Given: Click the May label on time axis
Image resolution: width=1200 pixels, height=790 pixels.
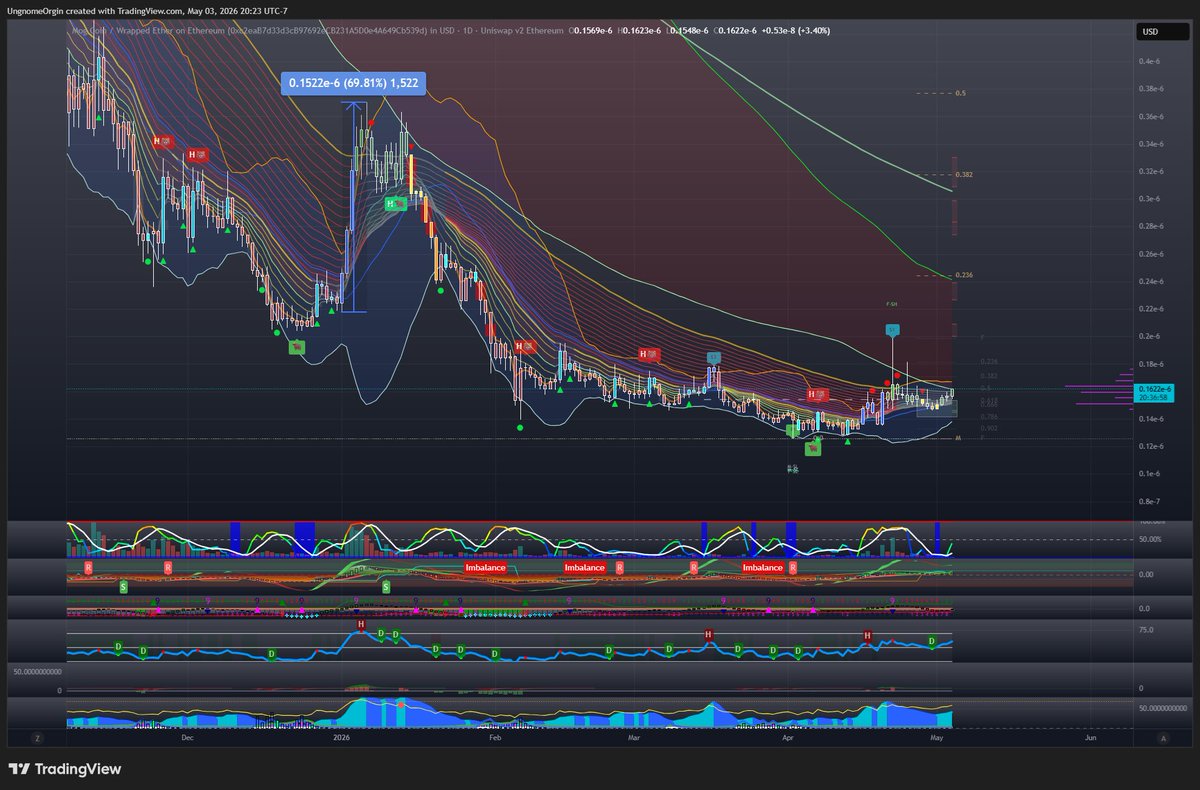Looking at the screenshot, I should coord(937,738).
